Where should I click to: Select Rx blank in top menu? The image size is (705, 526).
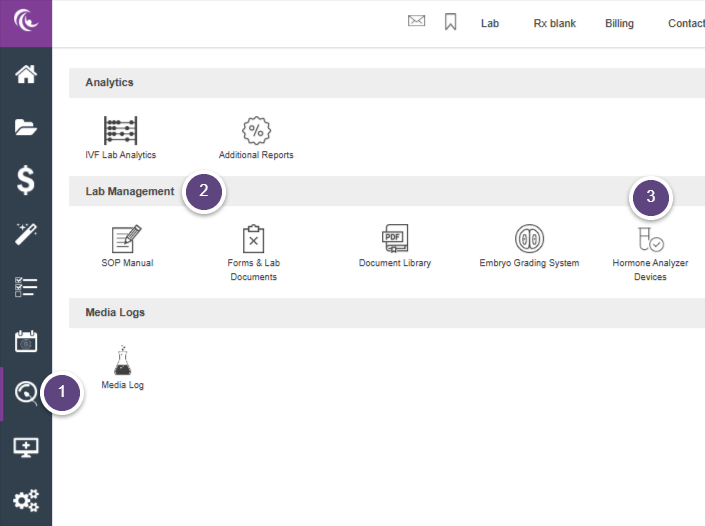coord(555,23)
